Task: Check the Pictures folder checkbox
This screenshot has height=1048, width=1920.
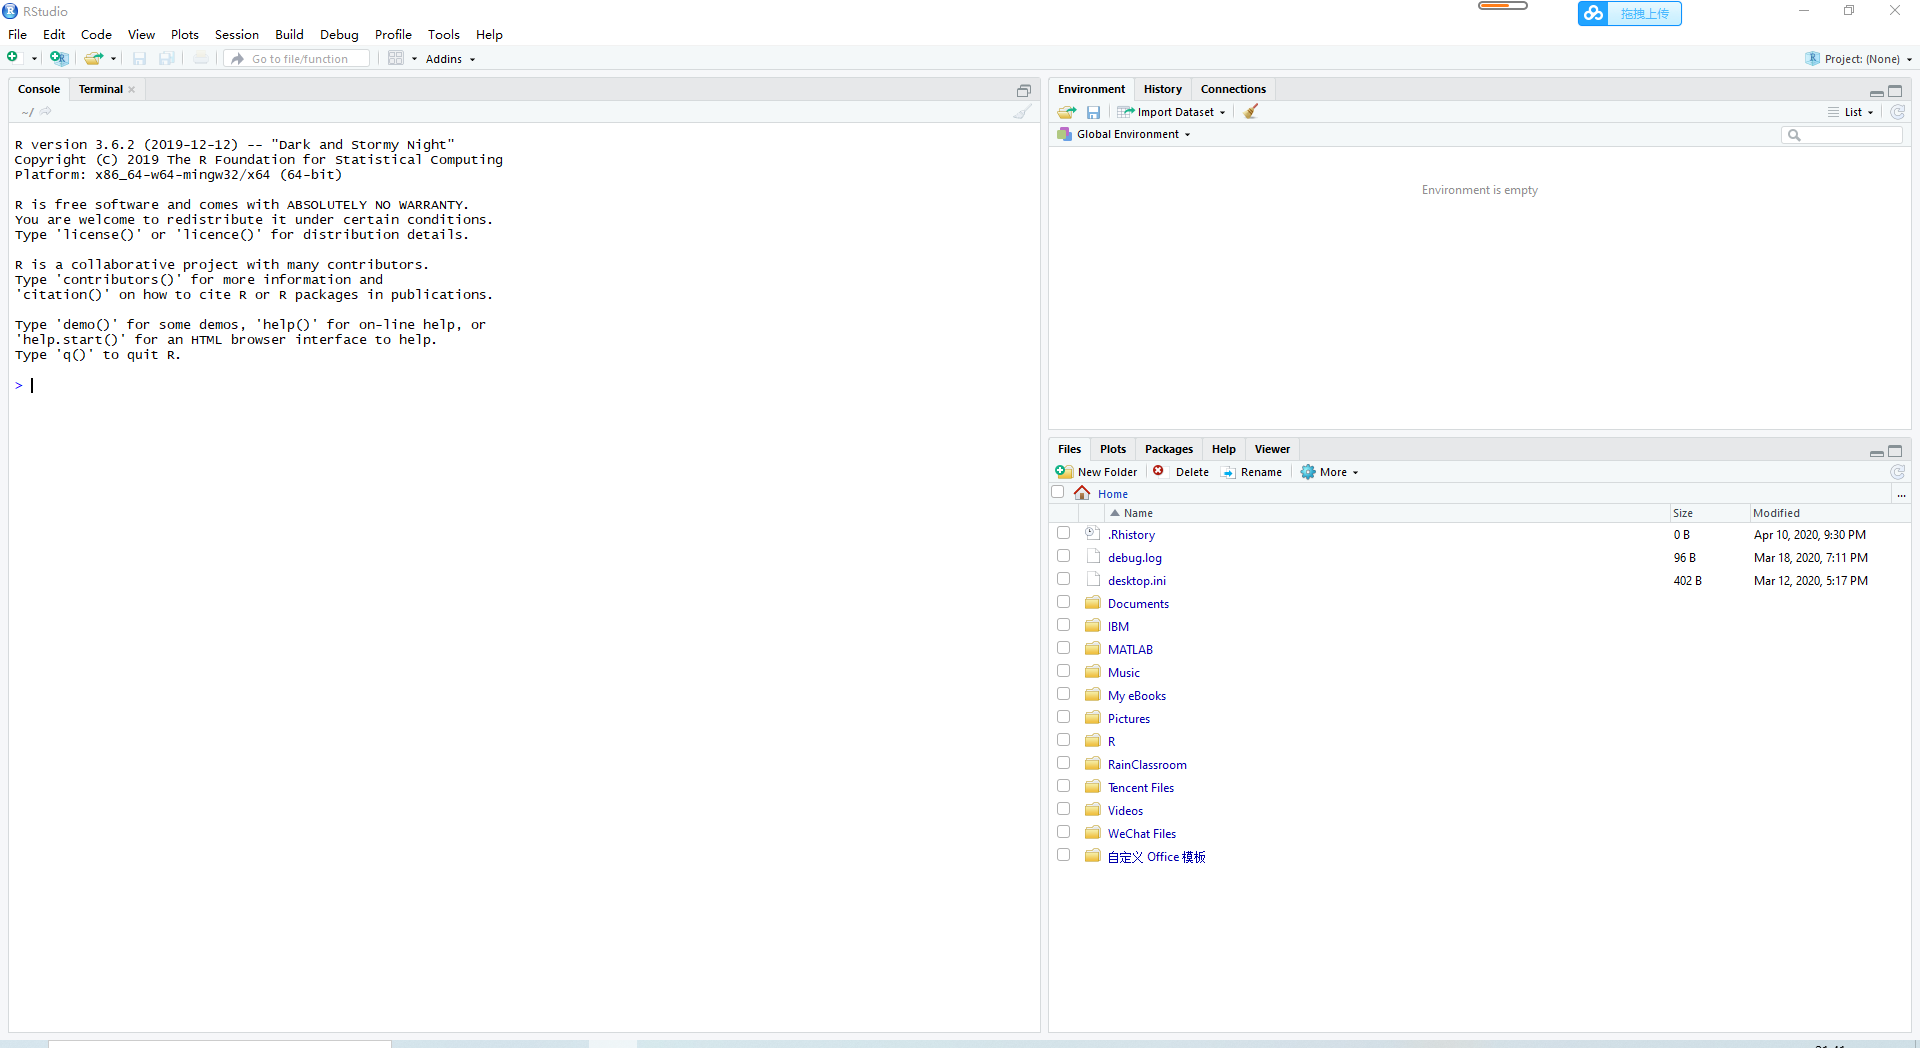Action: pos(1064,717)
